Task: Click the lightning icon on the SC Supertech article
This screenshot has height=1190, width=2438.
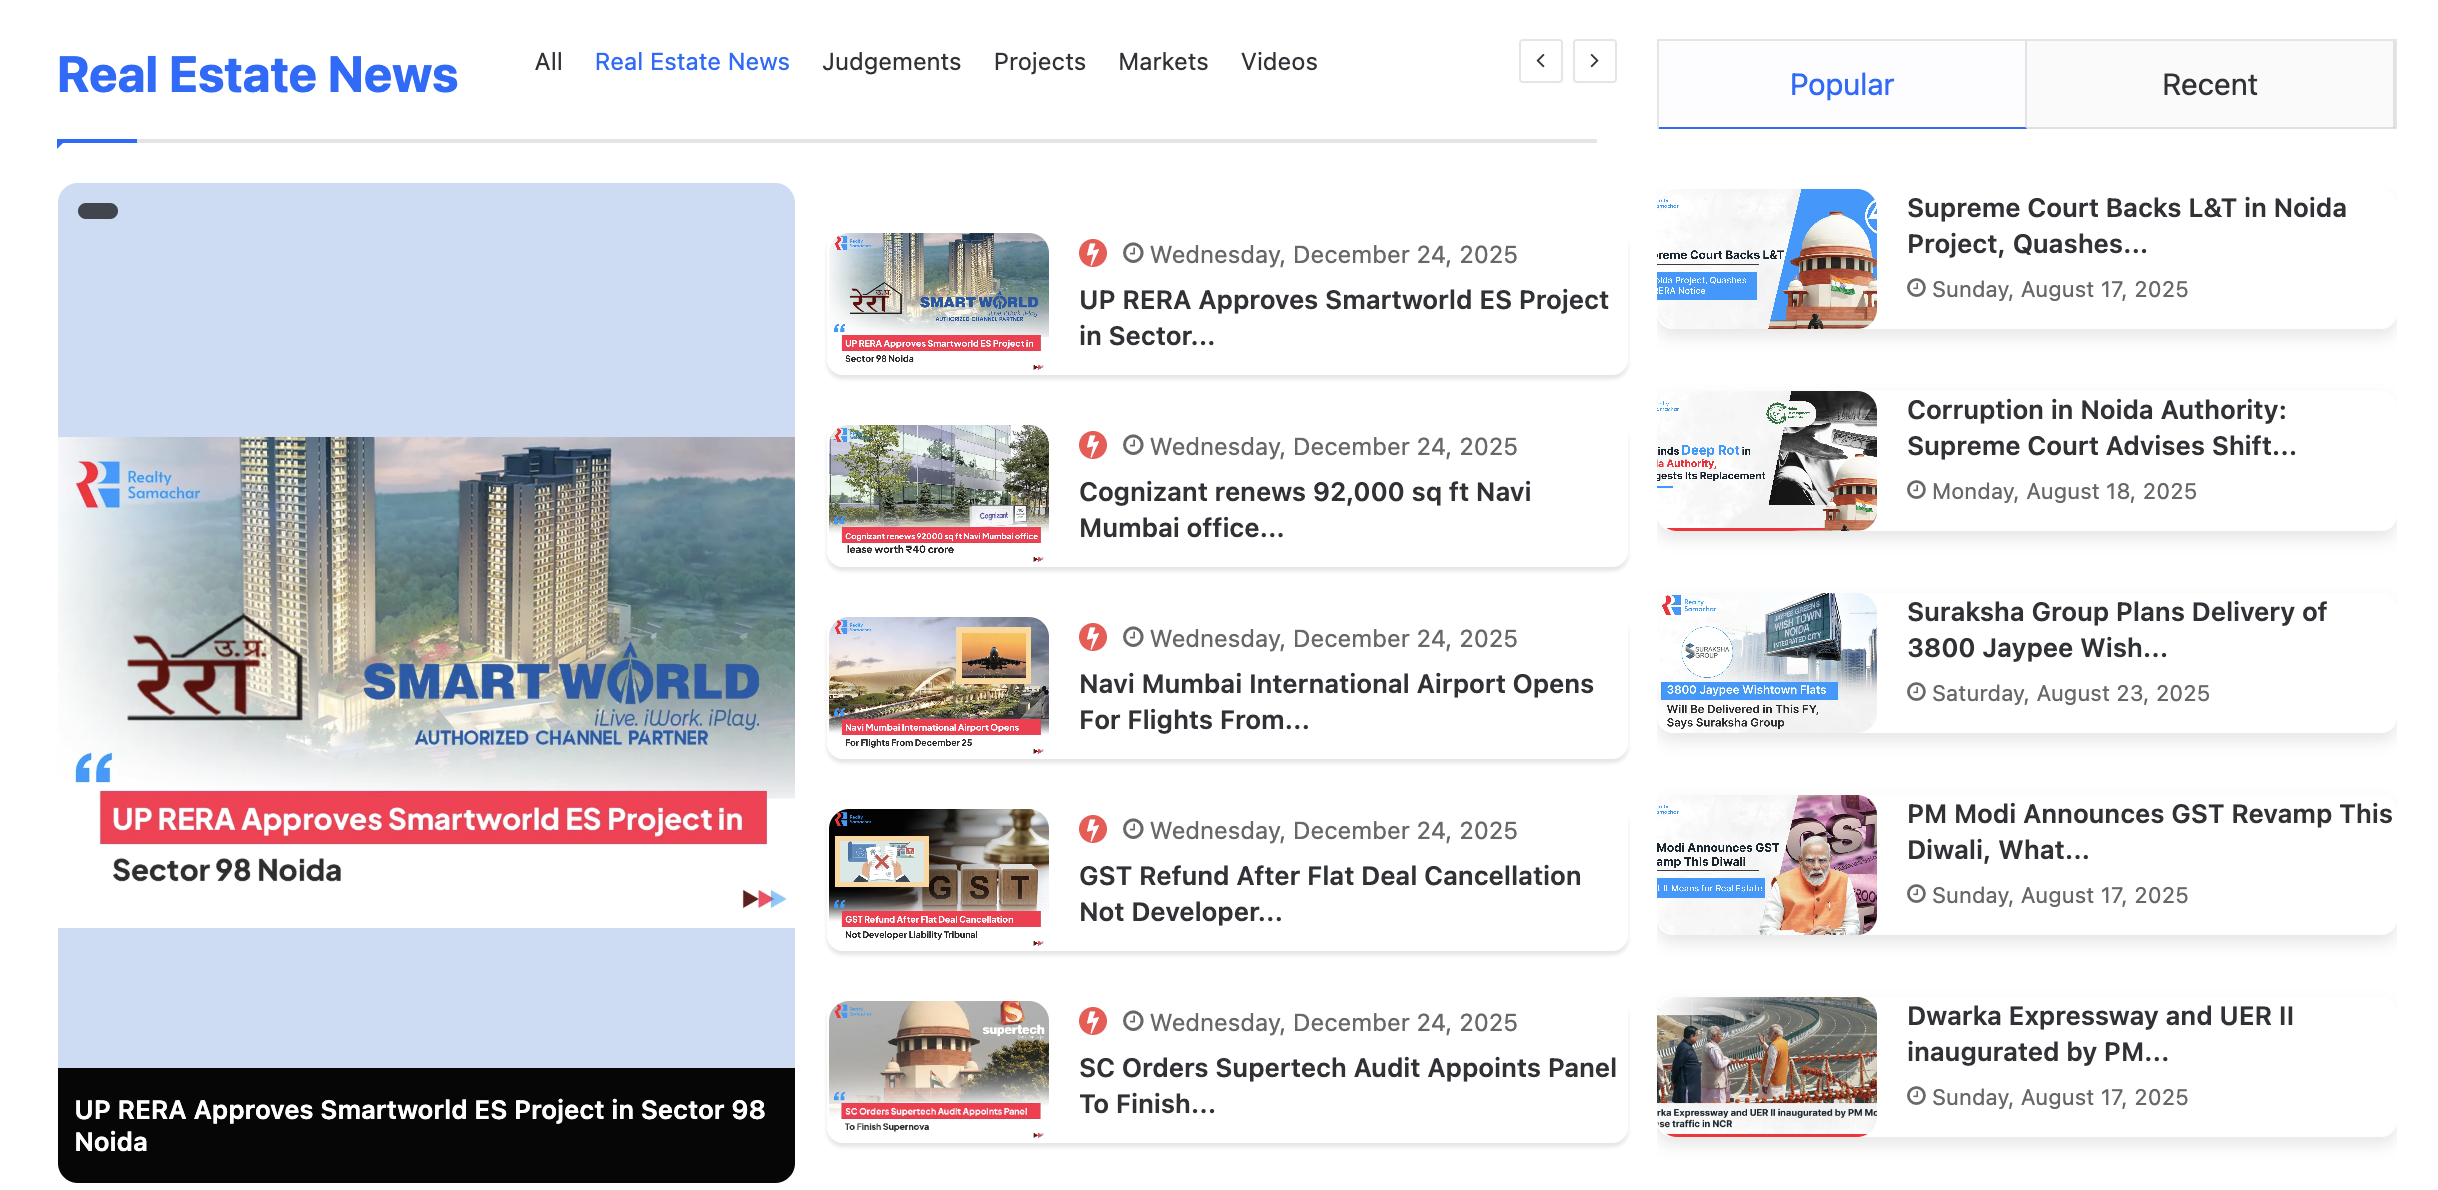Action: 1093,1021
